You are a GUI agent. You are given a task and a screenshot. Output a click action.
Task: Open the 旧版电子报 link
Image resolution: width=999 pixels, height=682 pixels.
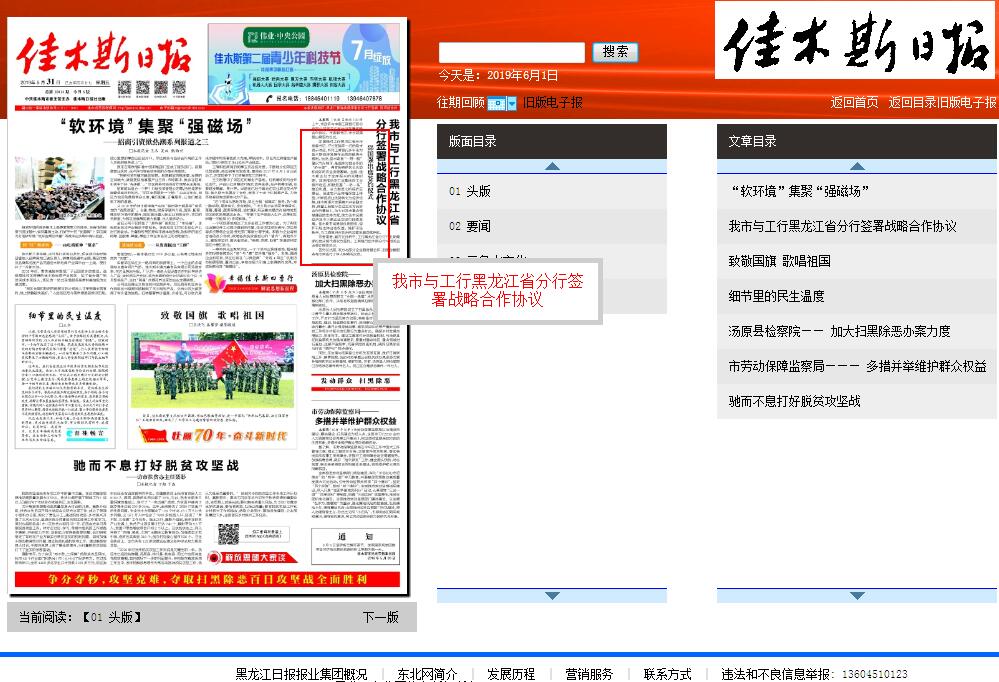(552, 102)
